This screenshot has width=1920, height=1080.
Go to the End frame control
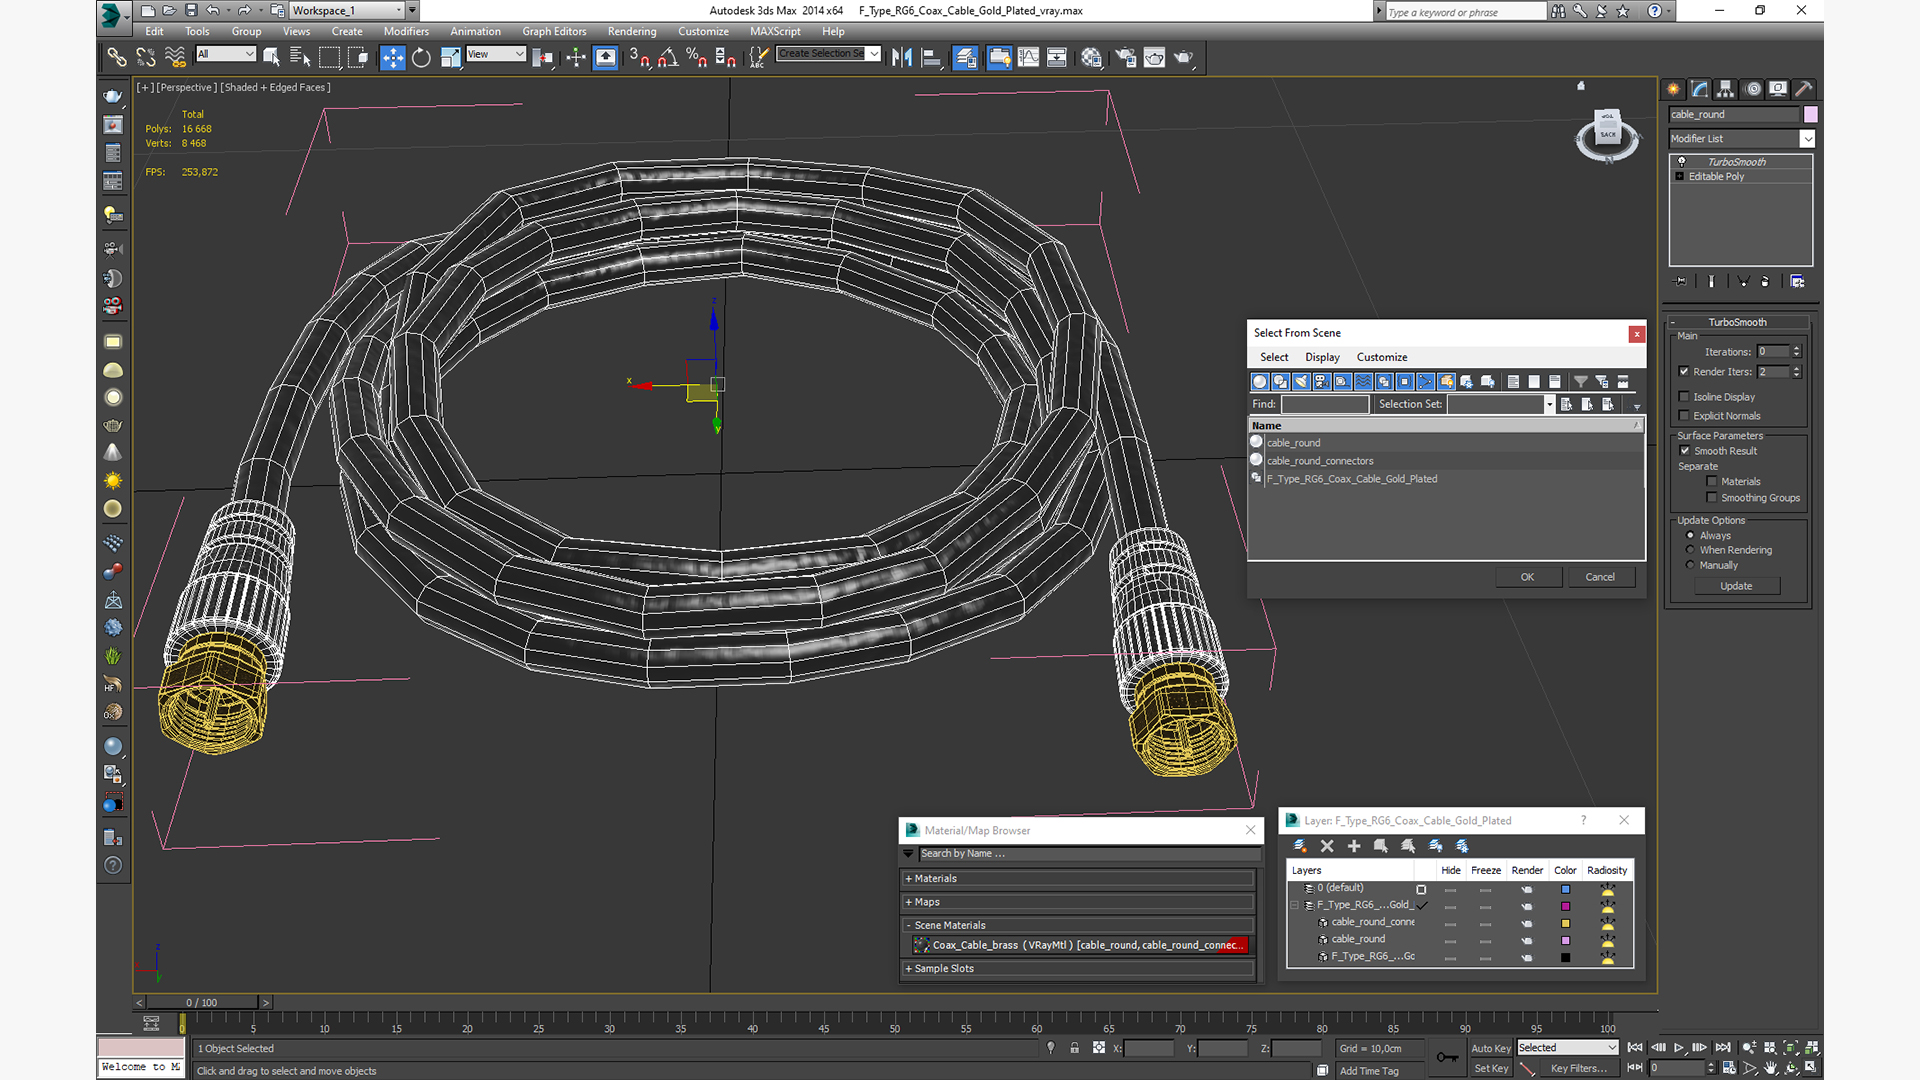point(1723,1048)
